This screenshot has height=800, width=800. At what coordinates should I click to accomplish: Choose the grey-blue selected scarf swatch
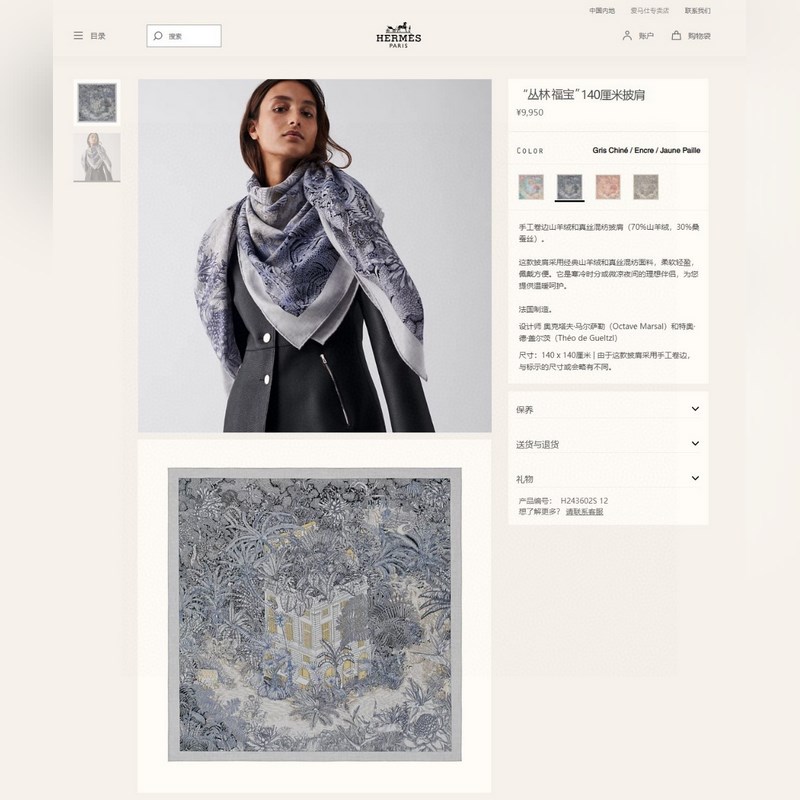[569, 187]
